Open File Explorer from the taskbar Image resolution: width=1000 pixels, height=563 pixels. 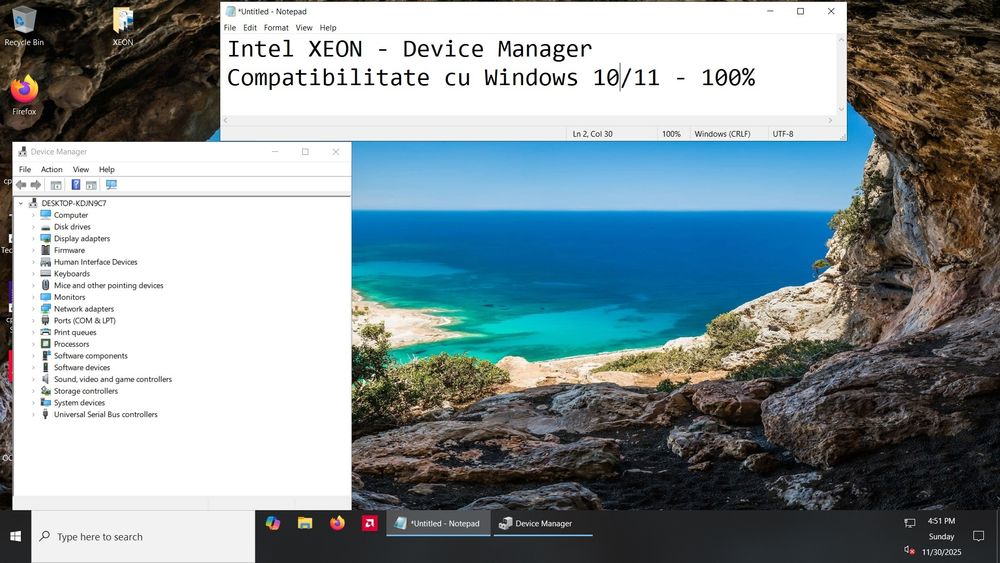[x=305, y=523]
